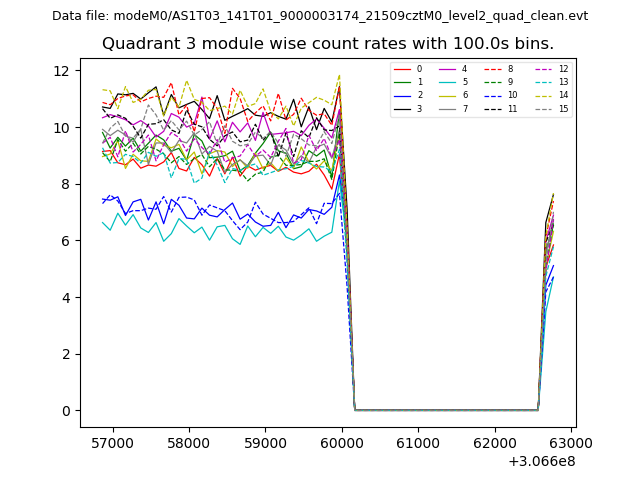Click the x-axis tick label 57000
Image resolution: width=640 pixels, height=480 pixels.
112,442
